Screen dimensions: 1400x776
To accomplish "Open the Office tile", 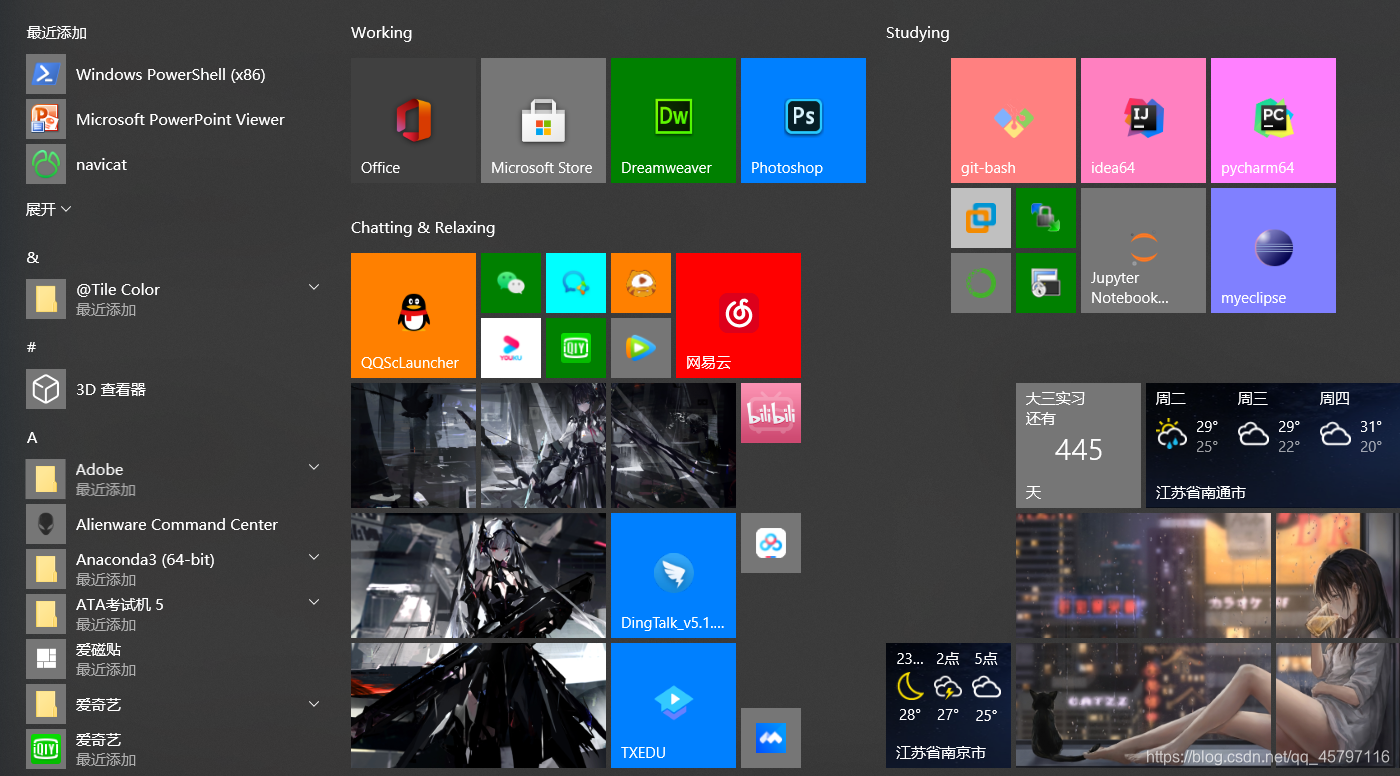I will click(413, 120).
